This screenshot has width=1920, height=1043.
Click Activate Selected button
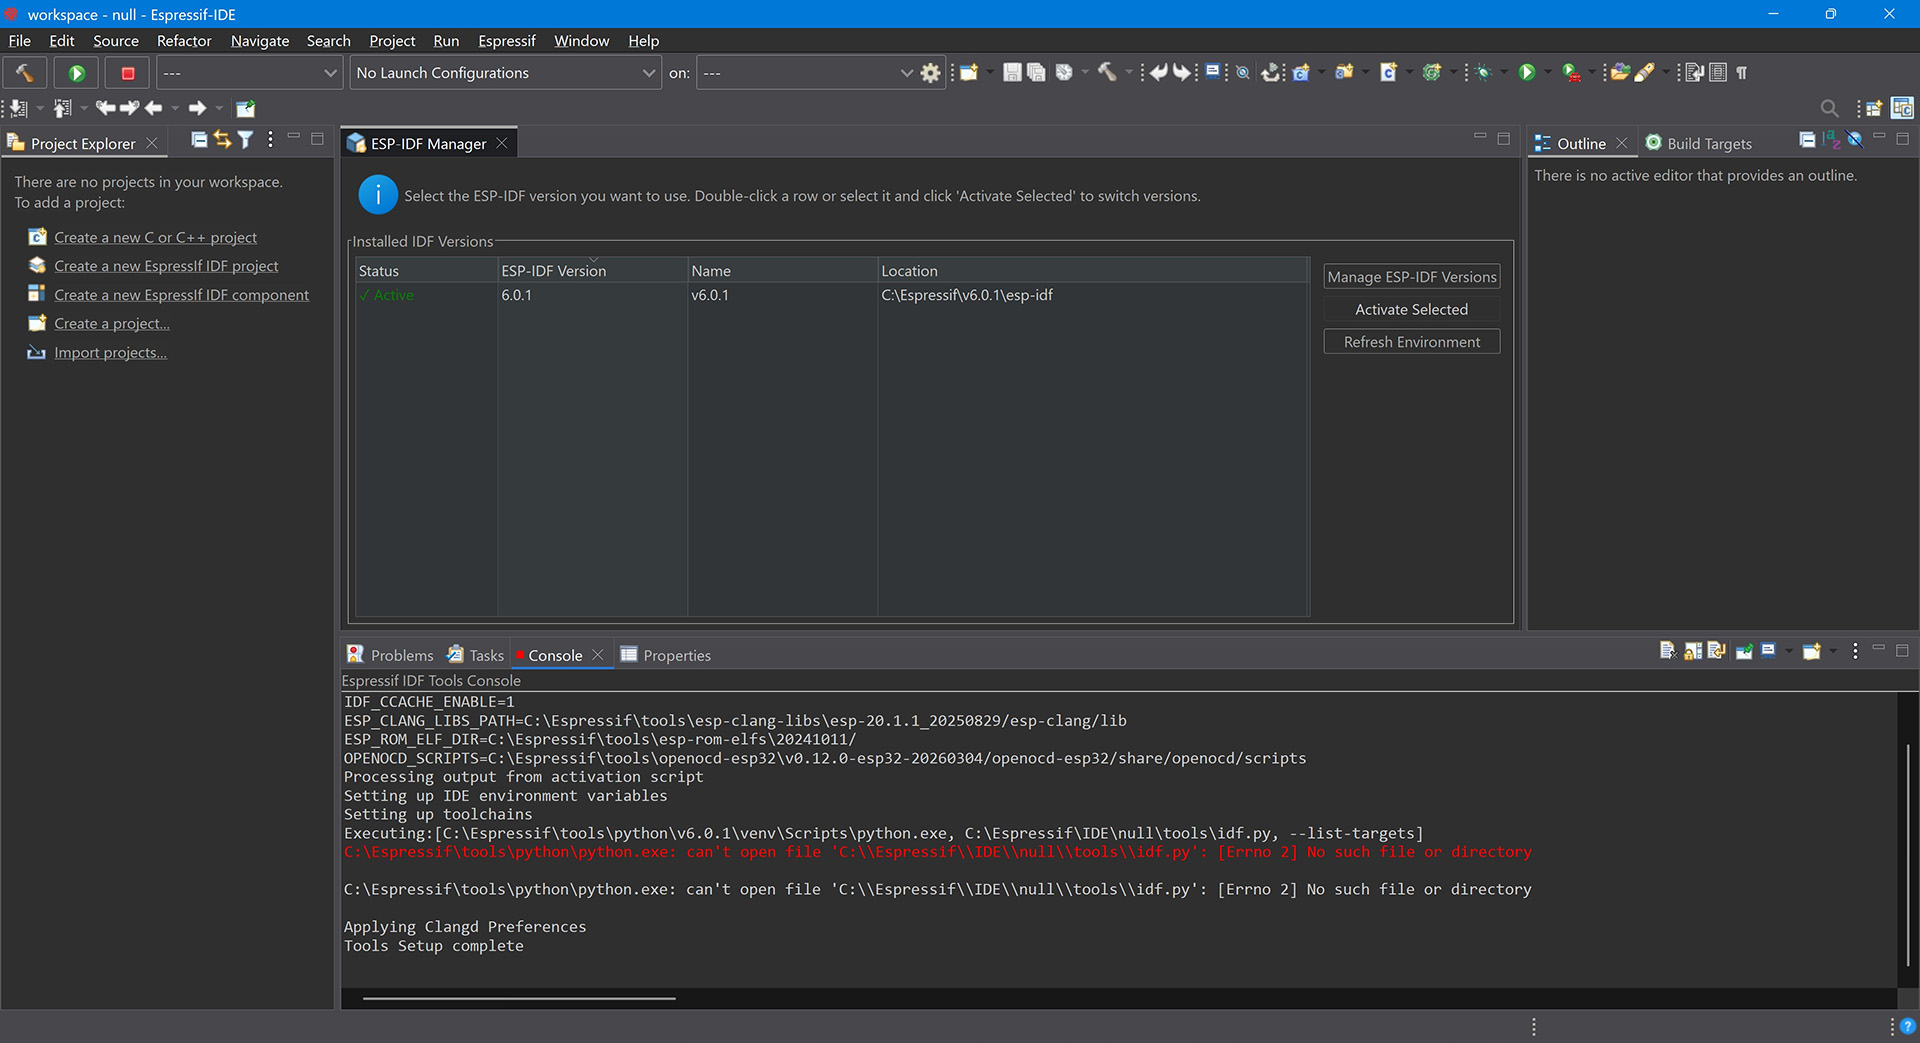(1412, 309)
